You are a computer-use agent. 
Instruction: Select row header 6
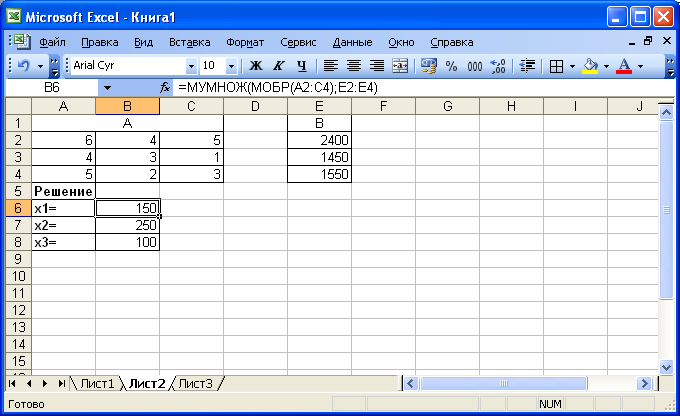(x=18, y=208)
